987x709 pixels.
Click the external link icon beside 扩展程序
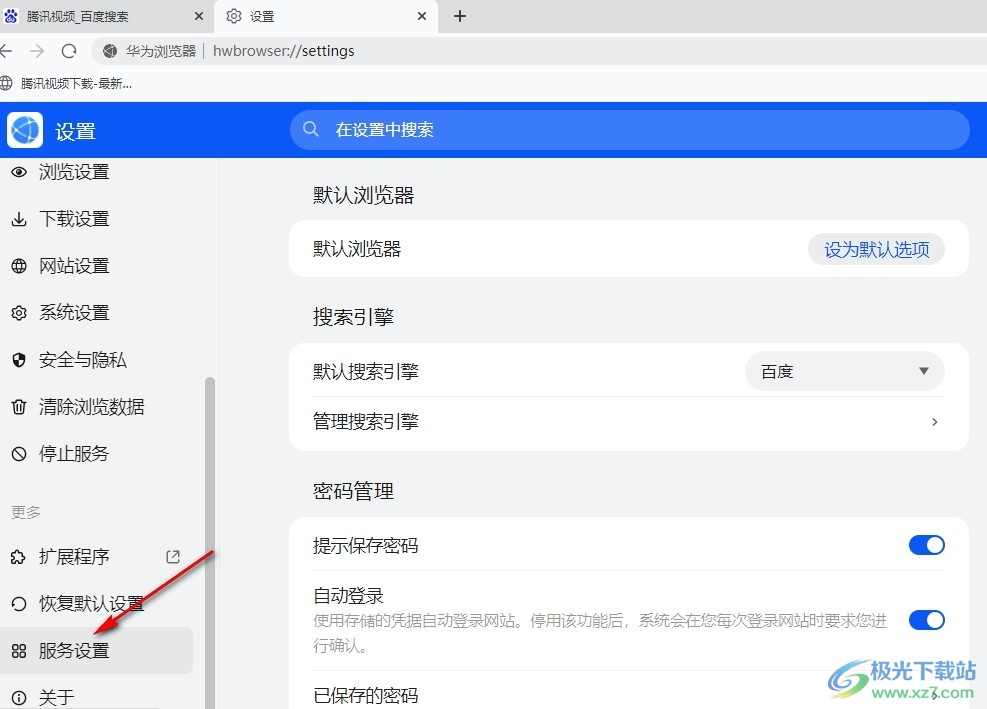[x=173, y=557]
